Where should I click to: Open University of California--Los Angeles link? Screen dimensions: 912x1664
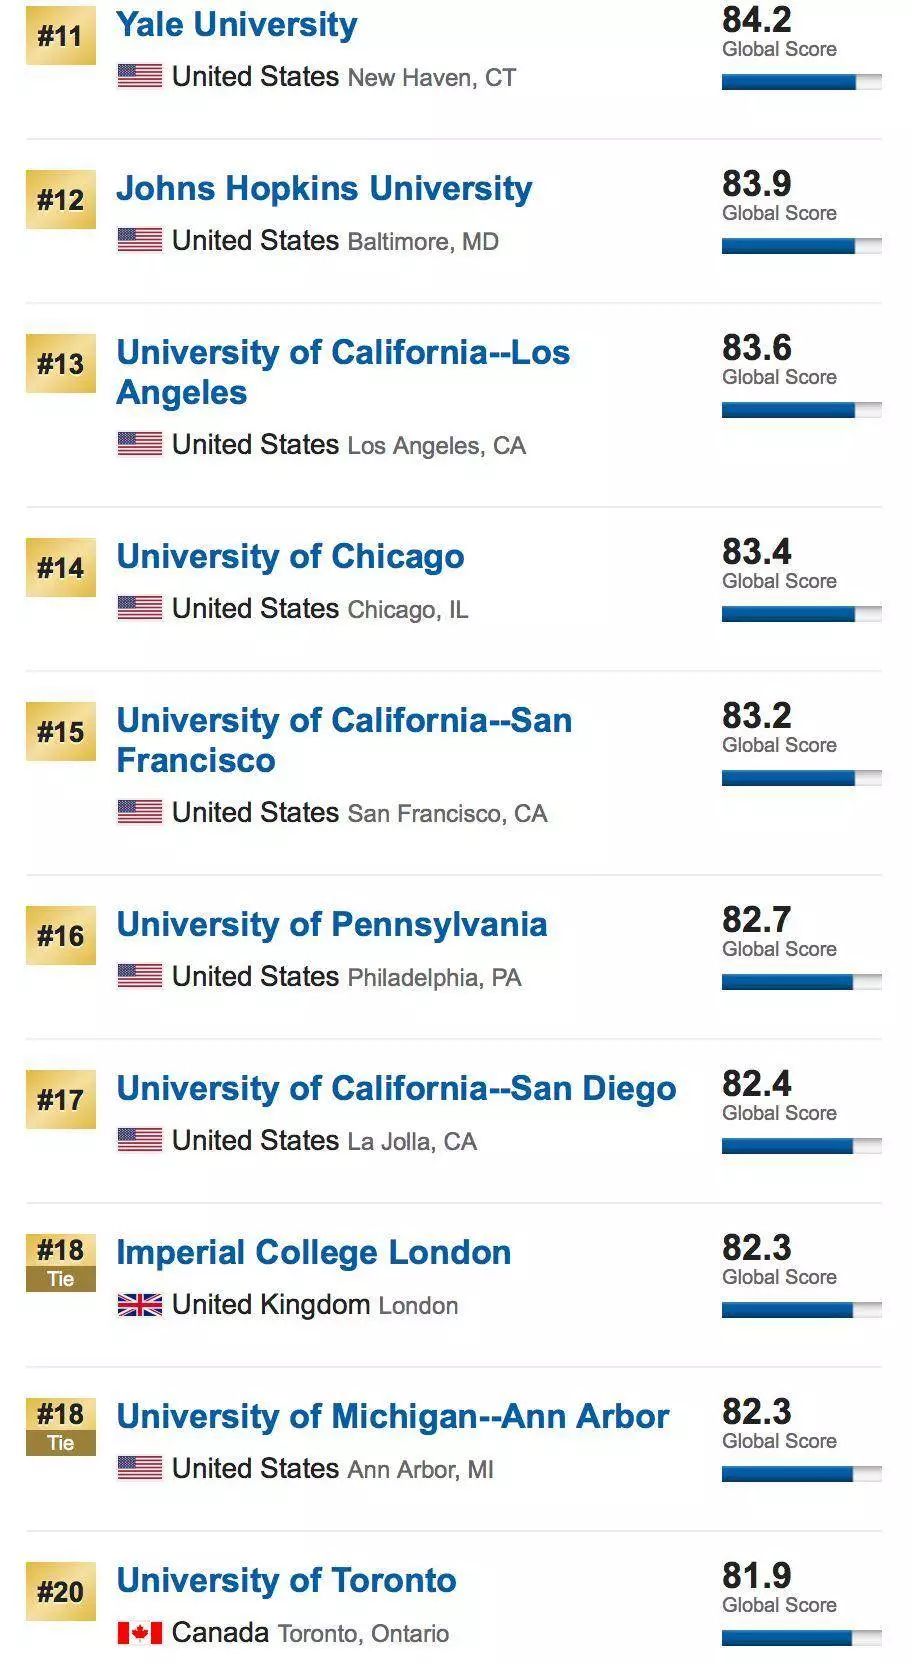coord(343,372)
